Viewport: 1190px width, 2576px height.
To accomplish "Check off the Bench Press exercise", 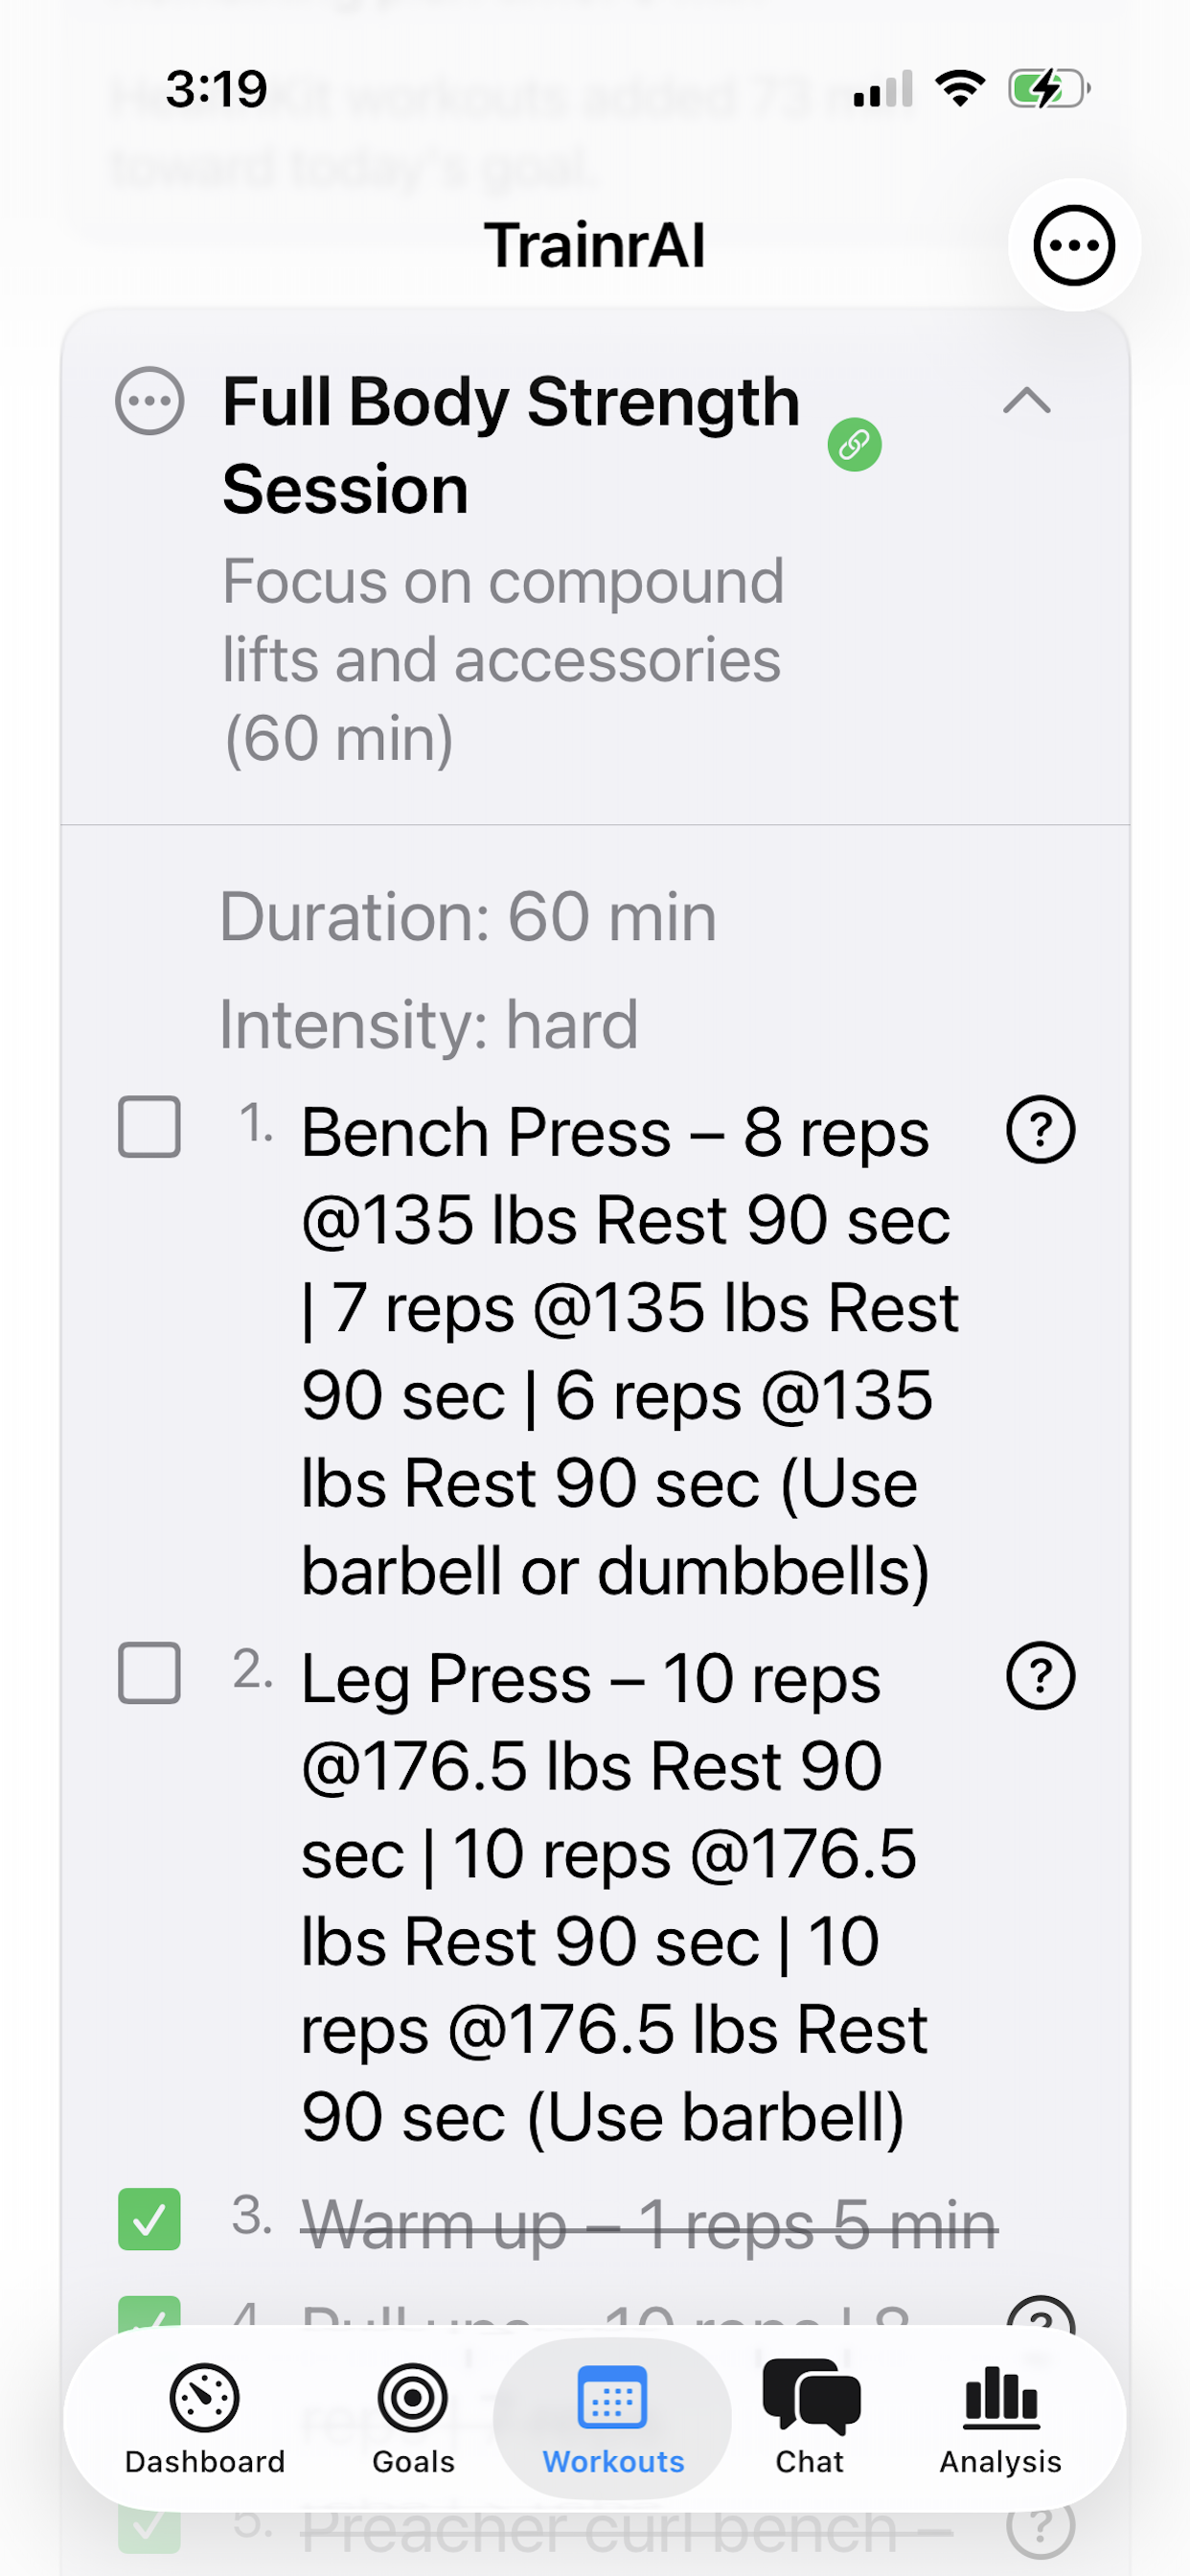I will click(x=150, y=1127).
